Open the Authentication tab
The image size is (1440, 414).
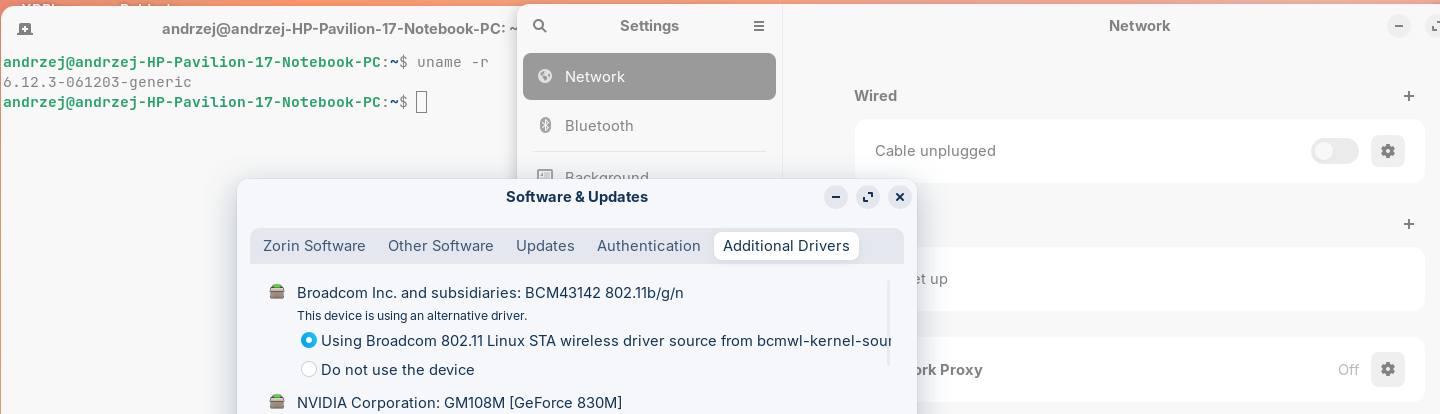pyautogui.click(x=649, y=246)
